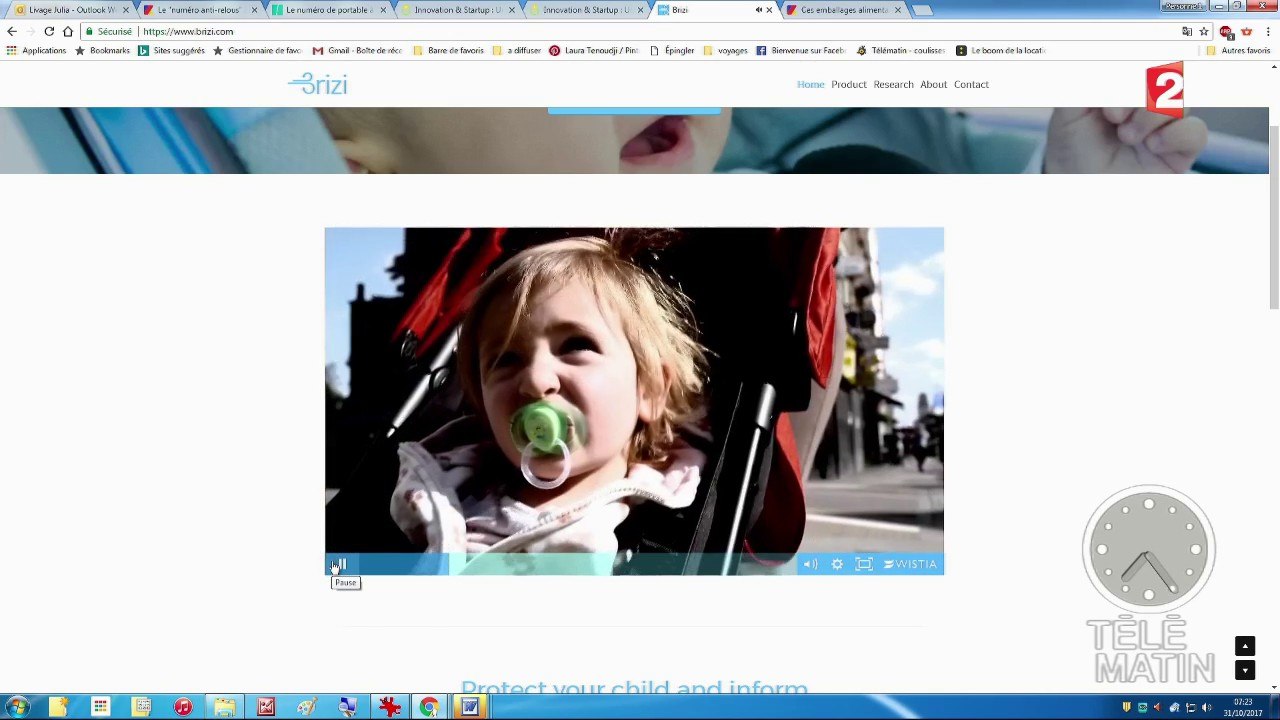The height and width of the screenshot is (720, 1280).
Task: Open the Windows Start menu
Action: click(x=17, y=707)
